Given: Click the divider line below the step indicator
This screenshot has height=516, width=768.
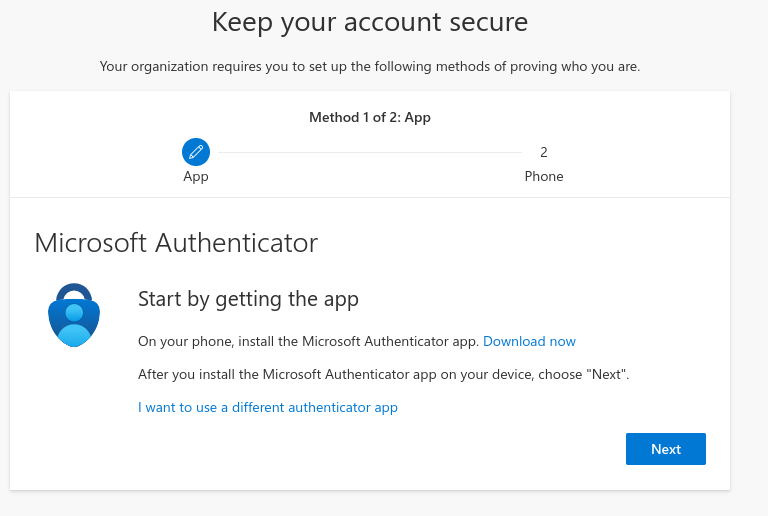Looking at the screenshot, I should tap(370, 197).
